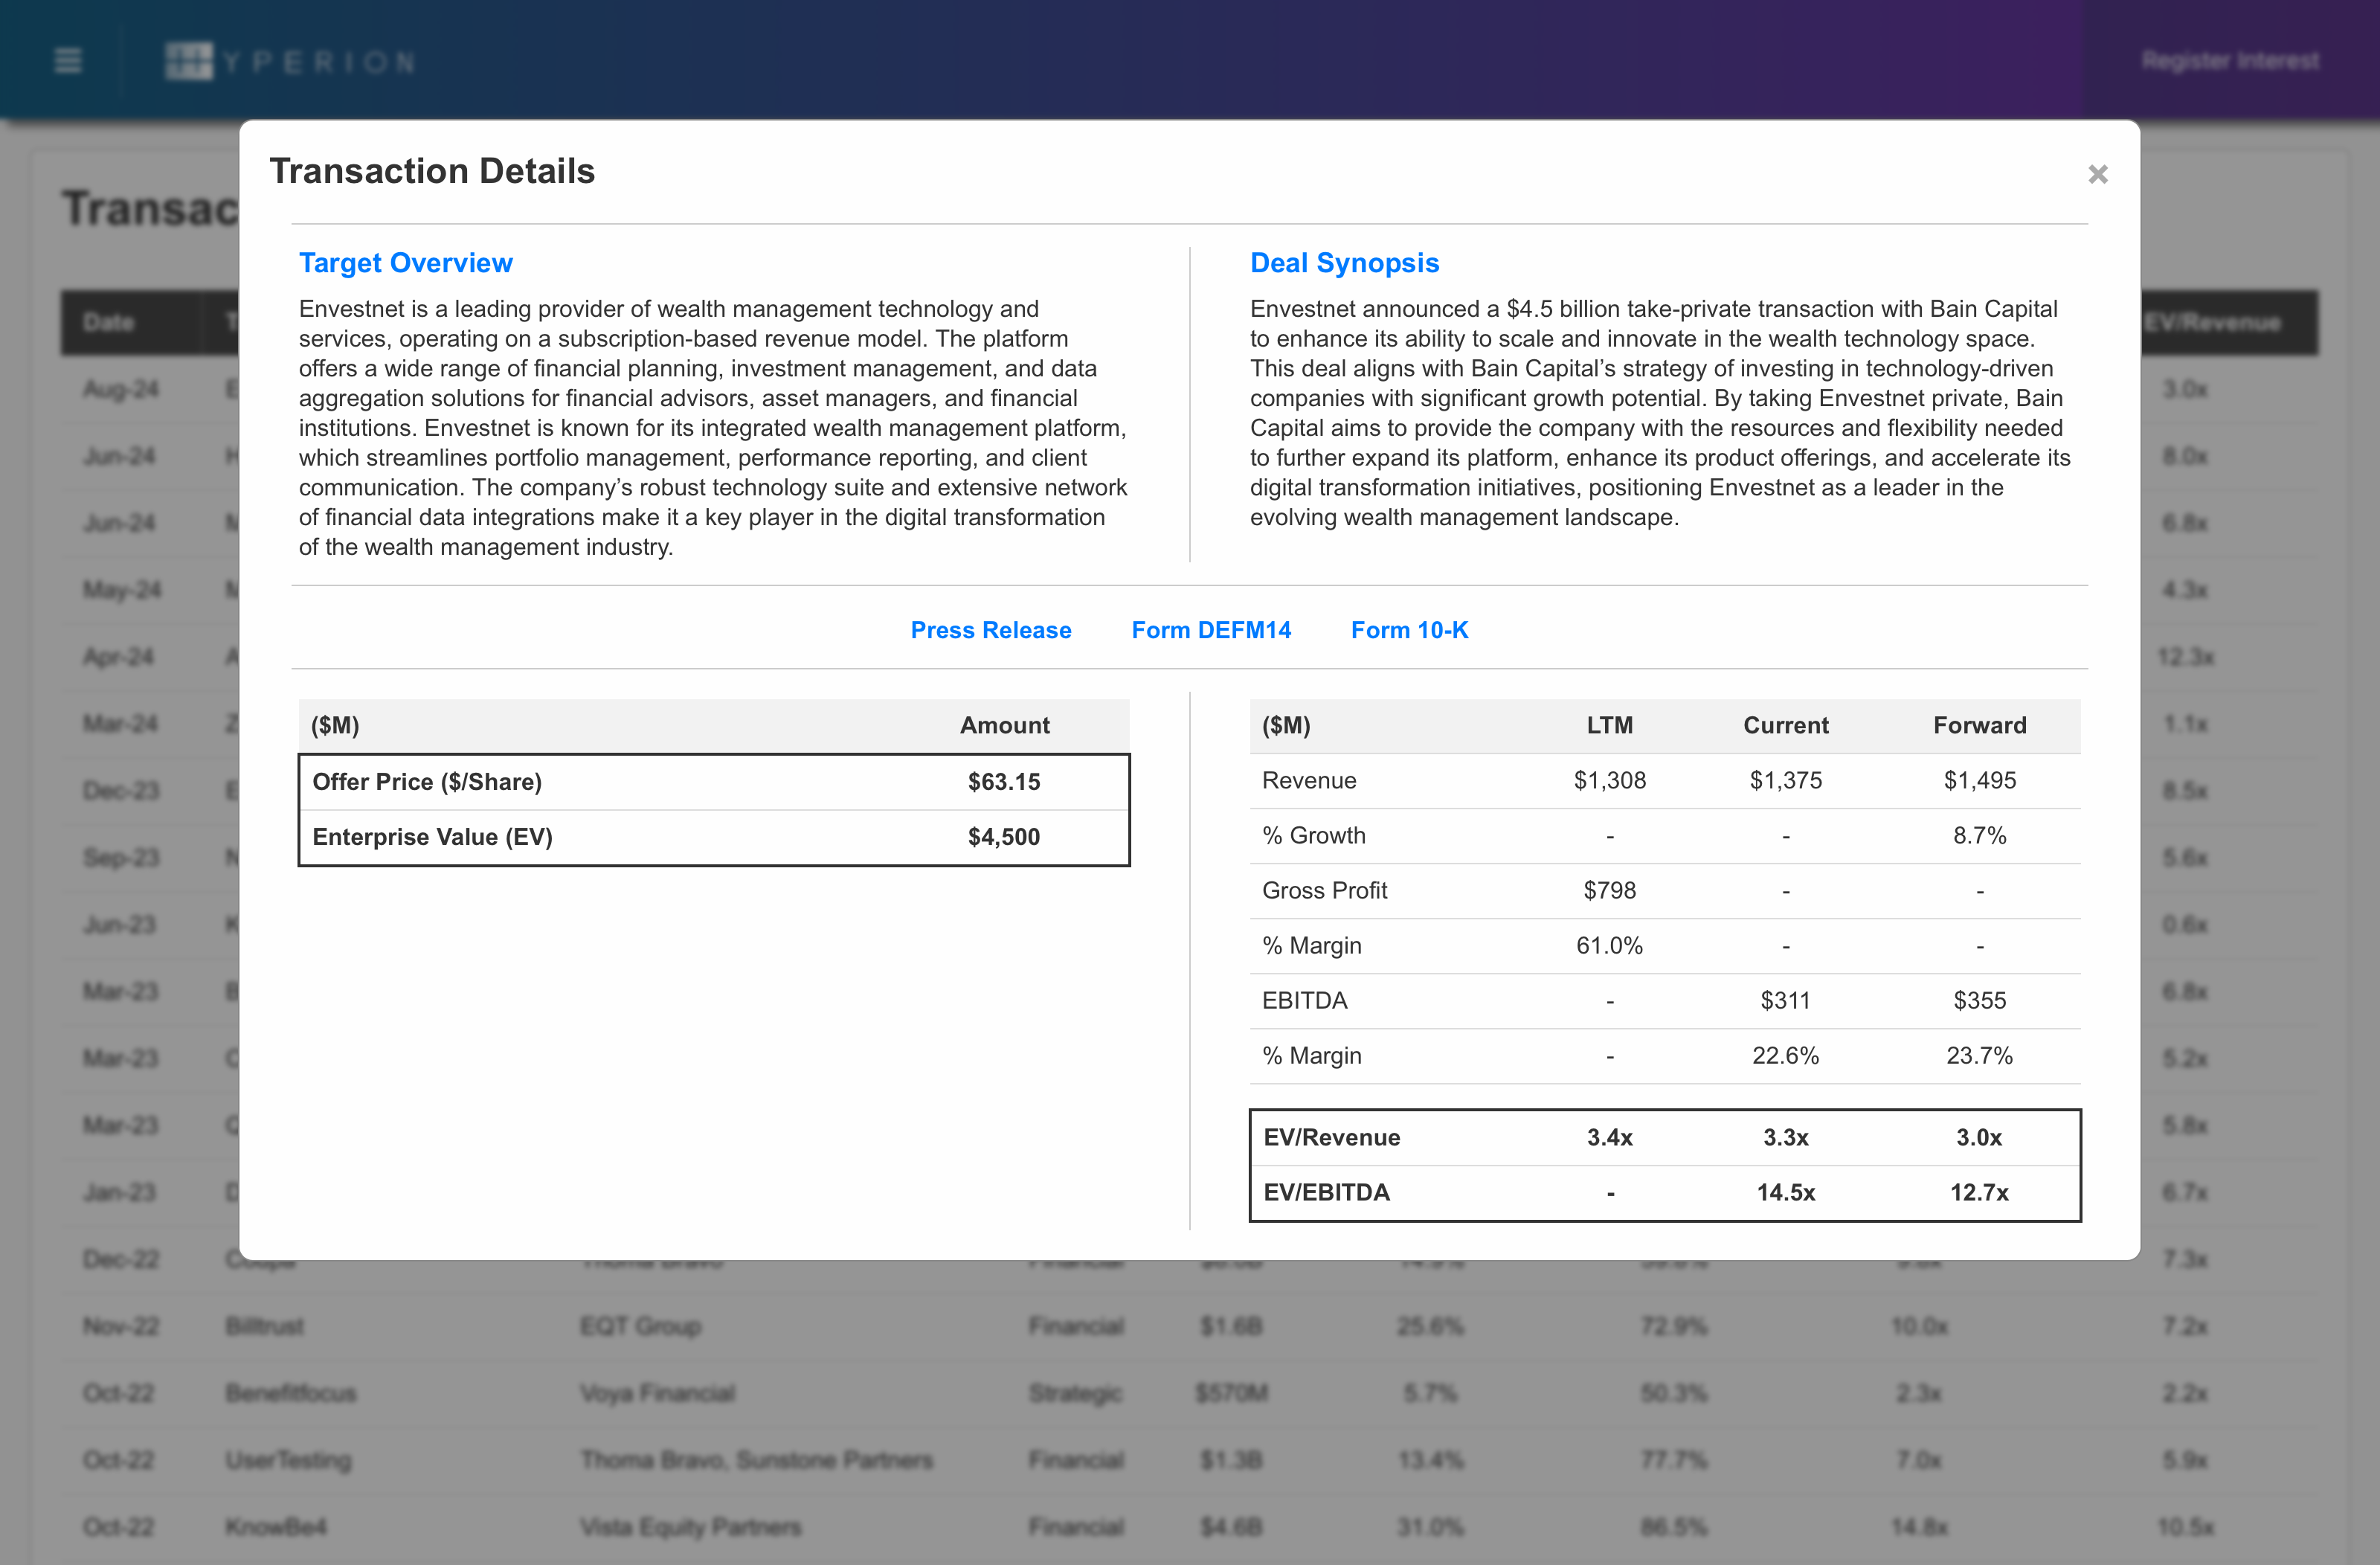Select the KnowBe4 row in background table
This screenshot has height=1565, width=2380.
1190,1528
